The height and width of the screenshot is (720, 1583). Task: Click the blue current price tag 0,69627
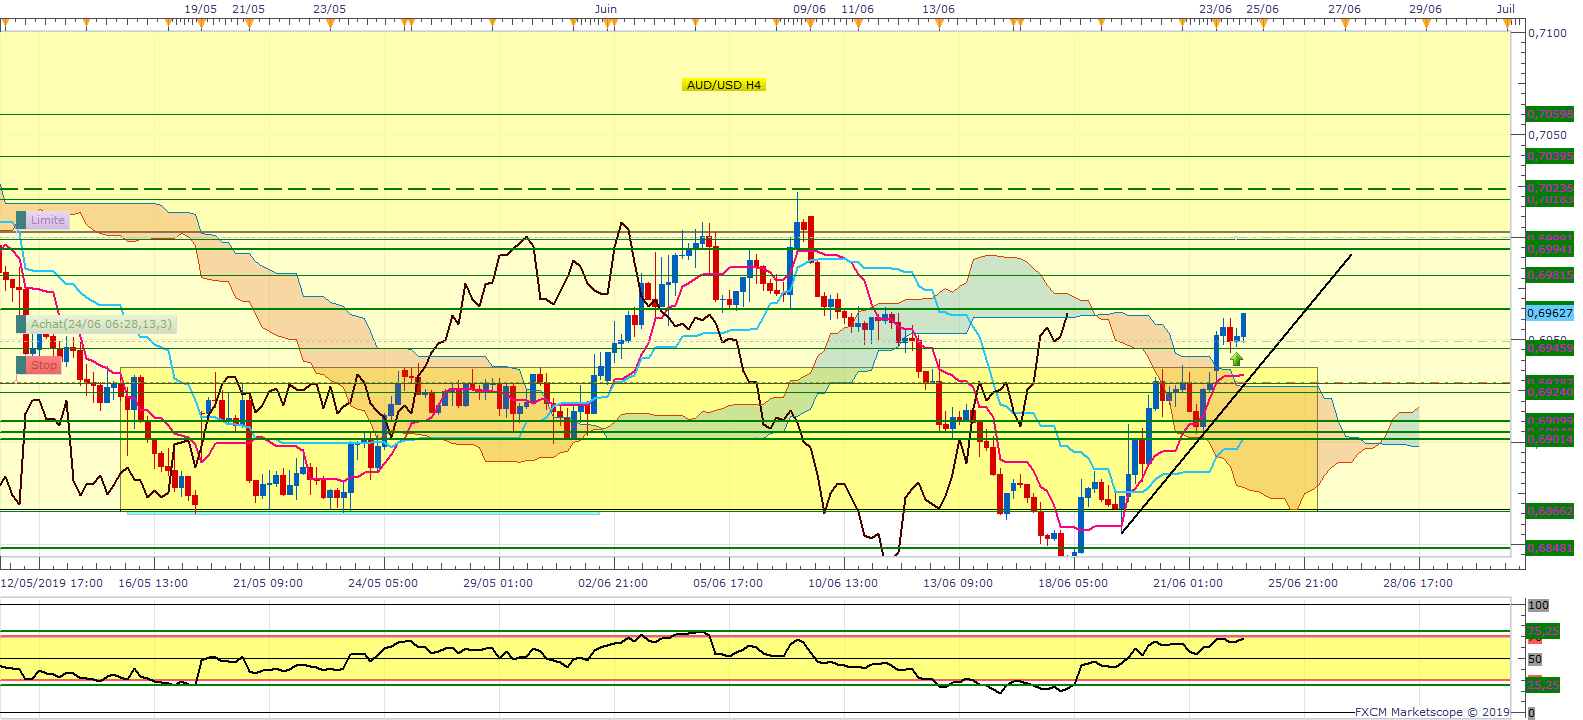tap(1549, 313)
